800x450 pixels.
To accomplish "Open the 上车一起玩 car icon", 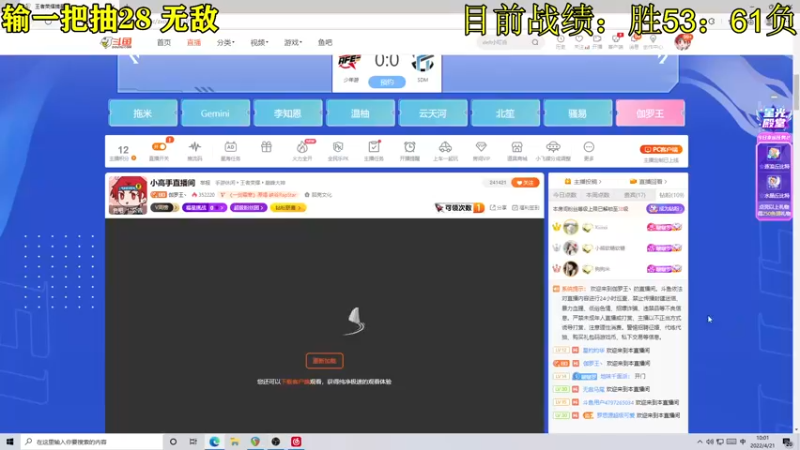I will click(x=445, y=147).
